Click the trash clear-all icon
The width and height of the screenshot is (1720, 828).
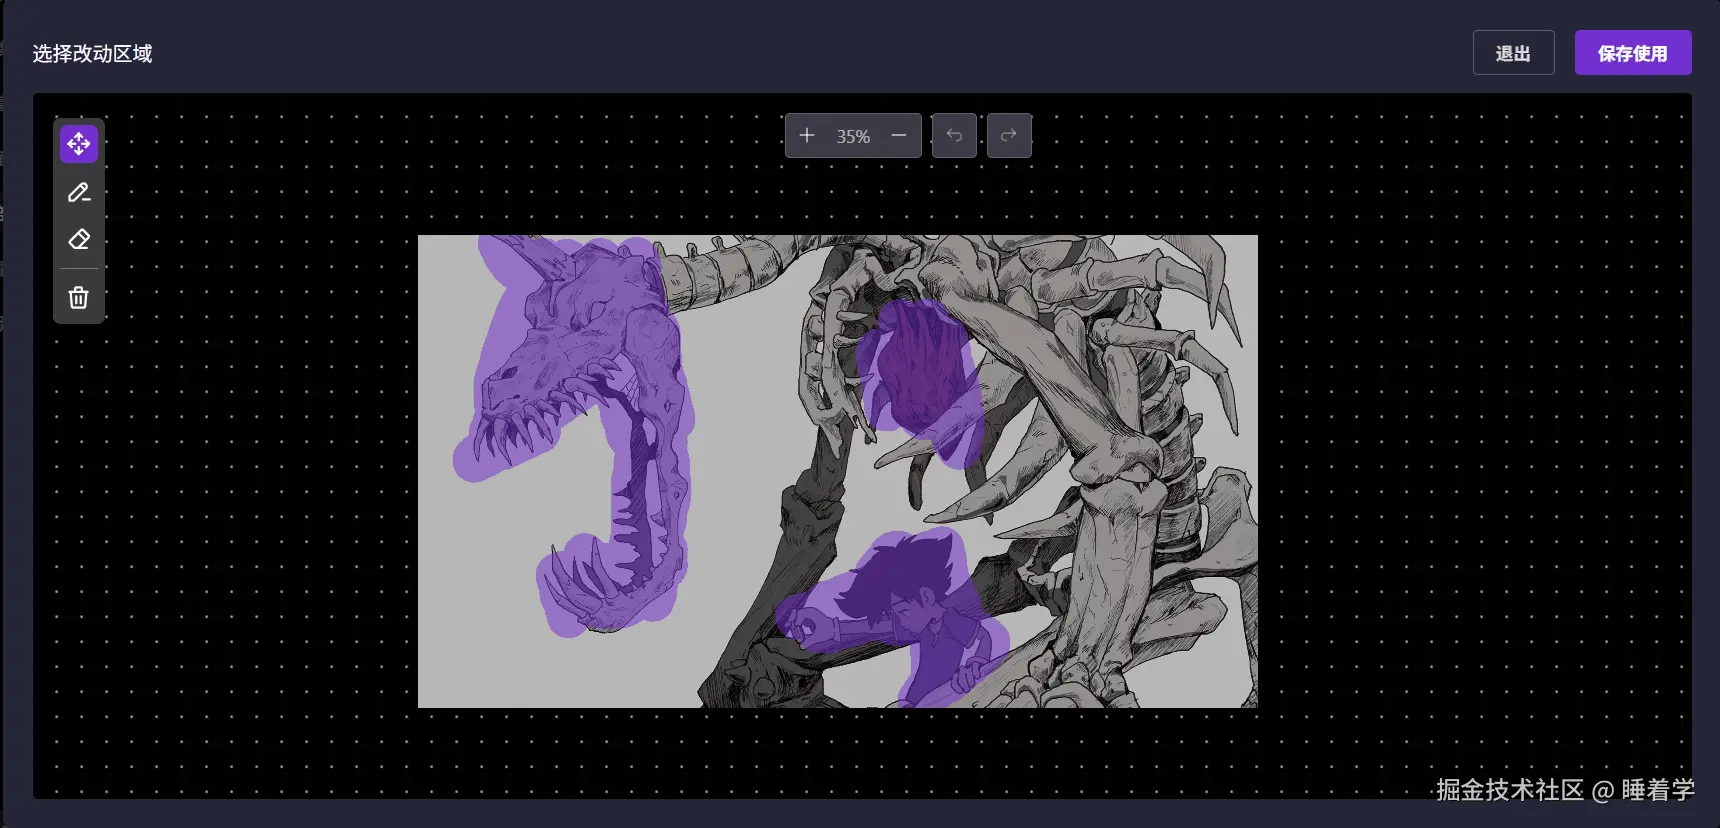(x=79, y=297)
